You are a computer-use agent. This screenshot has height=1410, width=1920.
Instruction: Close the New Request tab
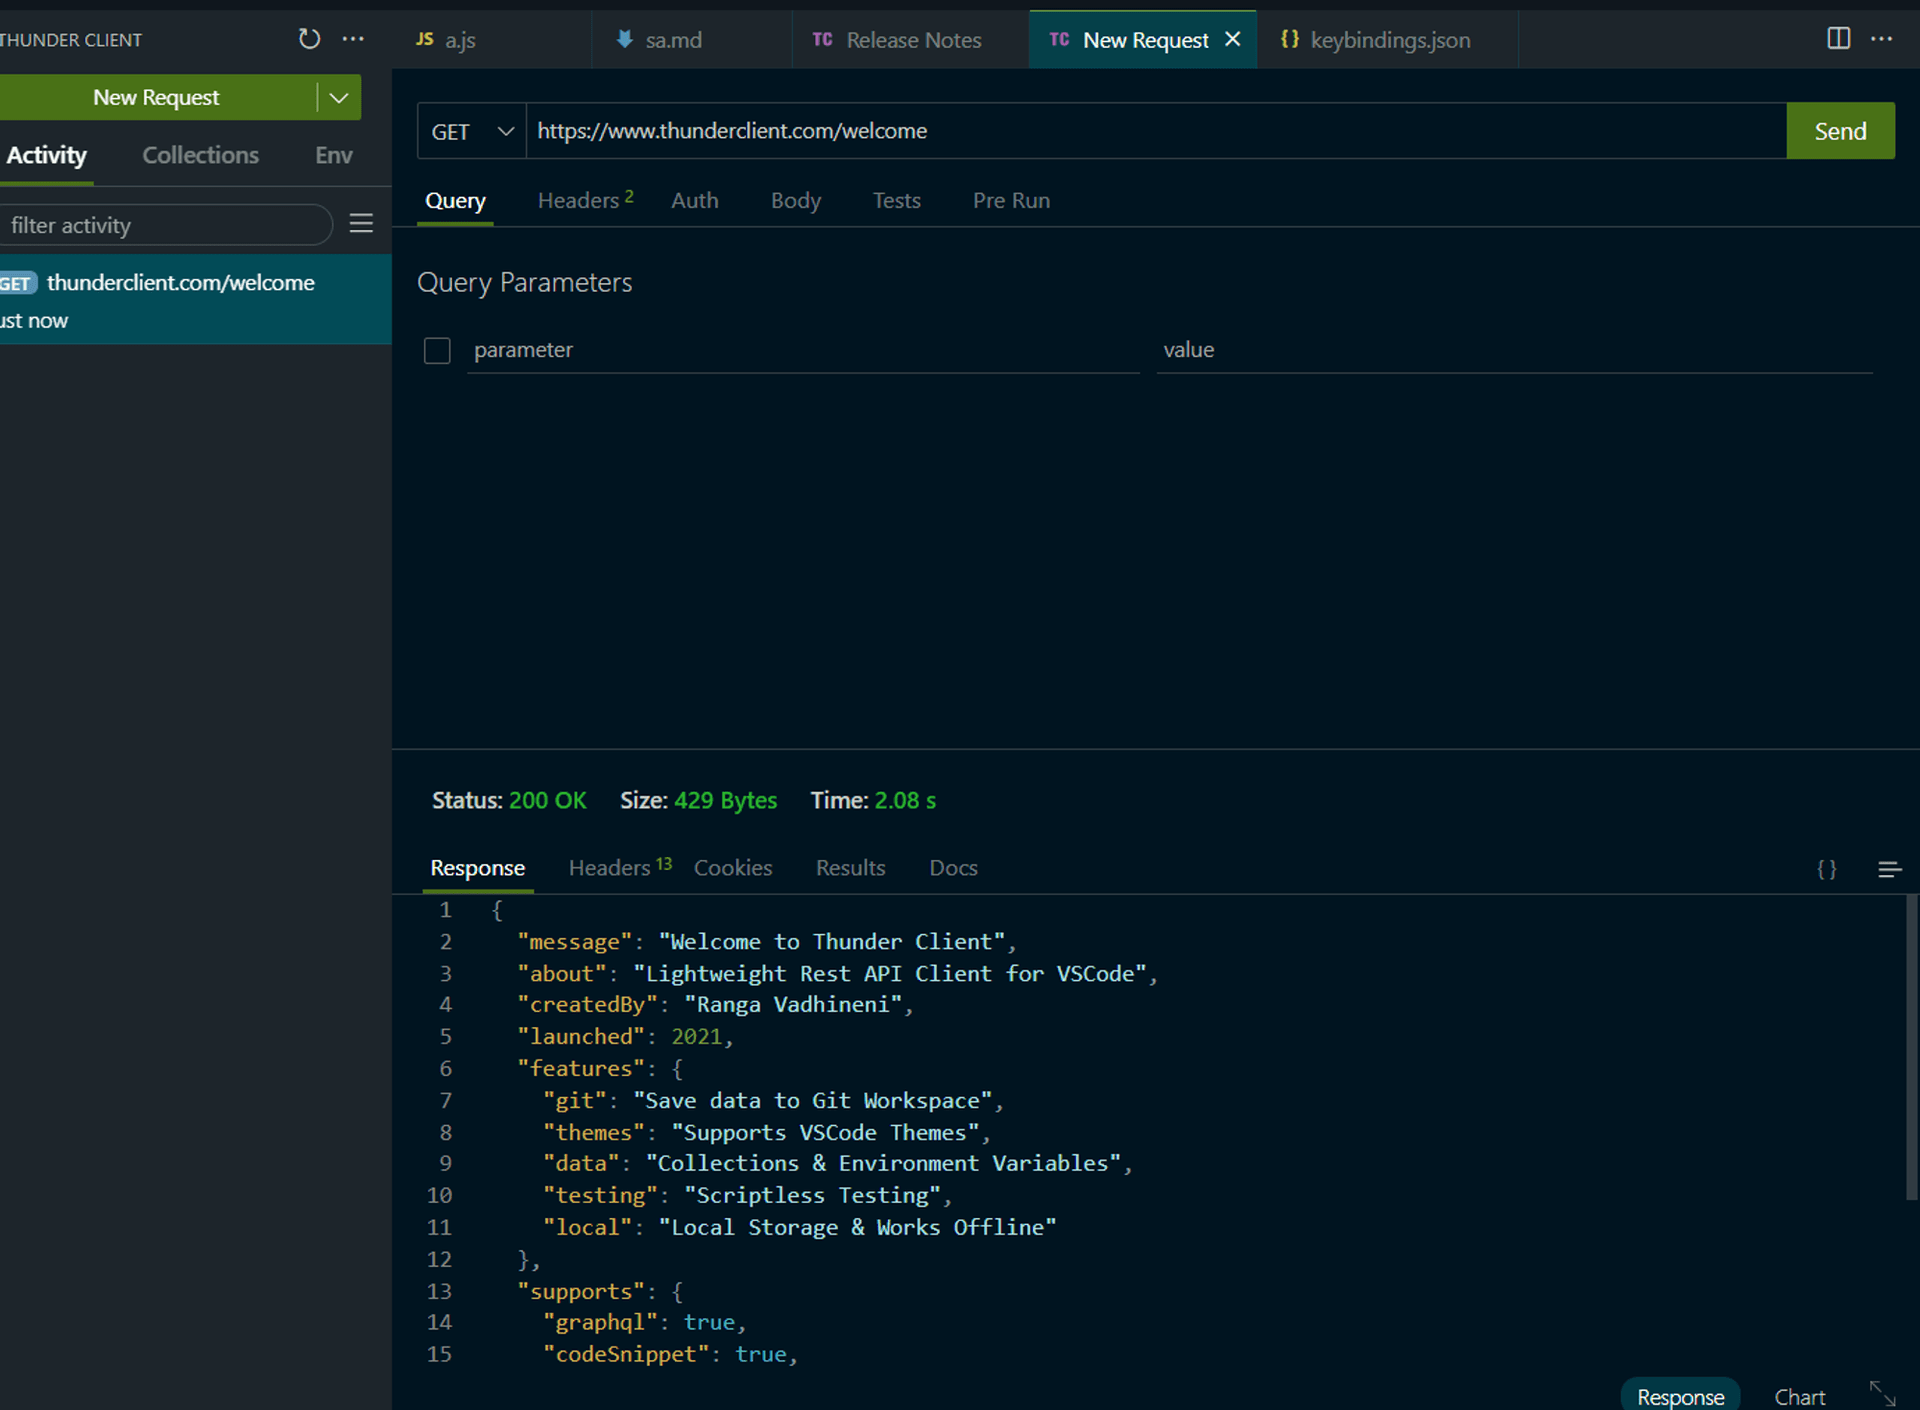click(1232, 39)
